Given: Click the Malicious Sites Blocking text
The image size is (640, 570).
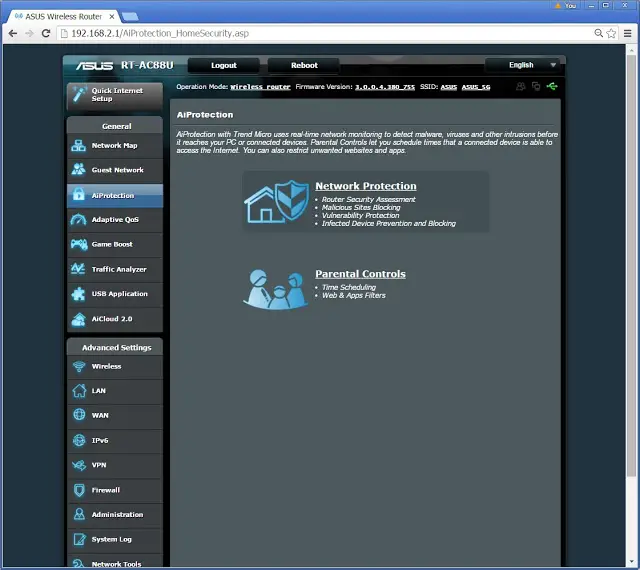Looking at the screenshot, I should click(361, 207).
